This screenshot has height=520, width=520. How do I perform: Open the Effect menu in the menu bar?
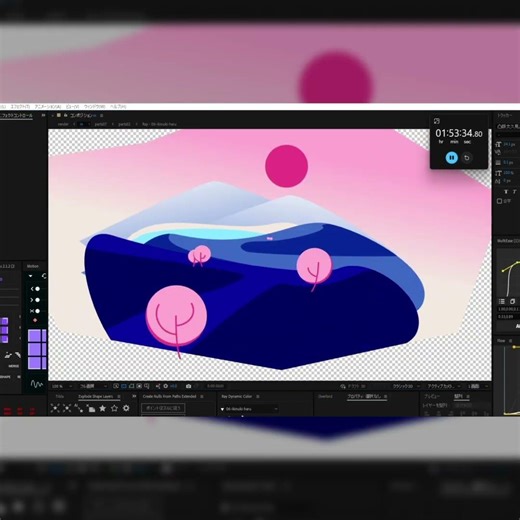tap(20, 107)
